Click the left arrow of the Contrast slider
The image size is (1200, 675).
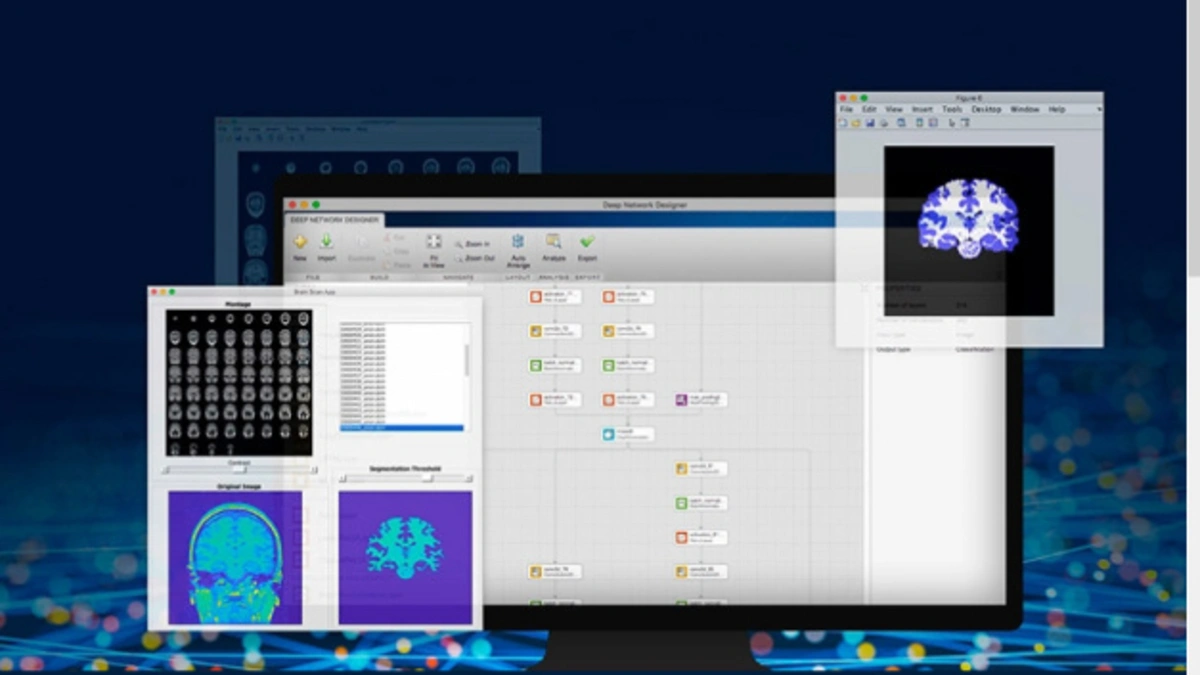pyautogui.click(x=166, y=469)
